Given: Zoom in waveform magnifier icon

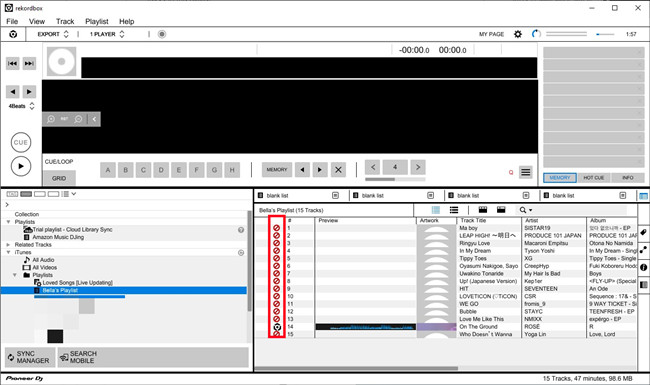Looking at the screenshot, I should tap(51, 119).
